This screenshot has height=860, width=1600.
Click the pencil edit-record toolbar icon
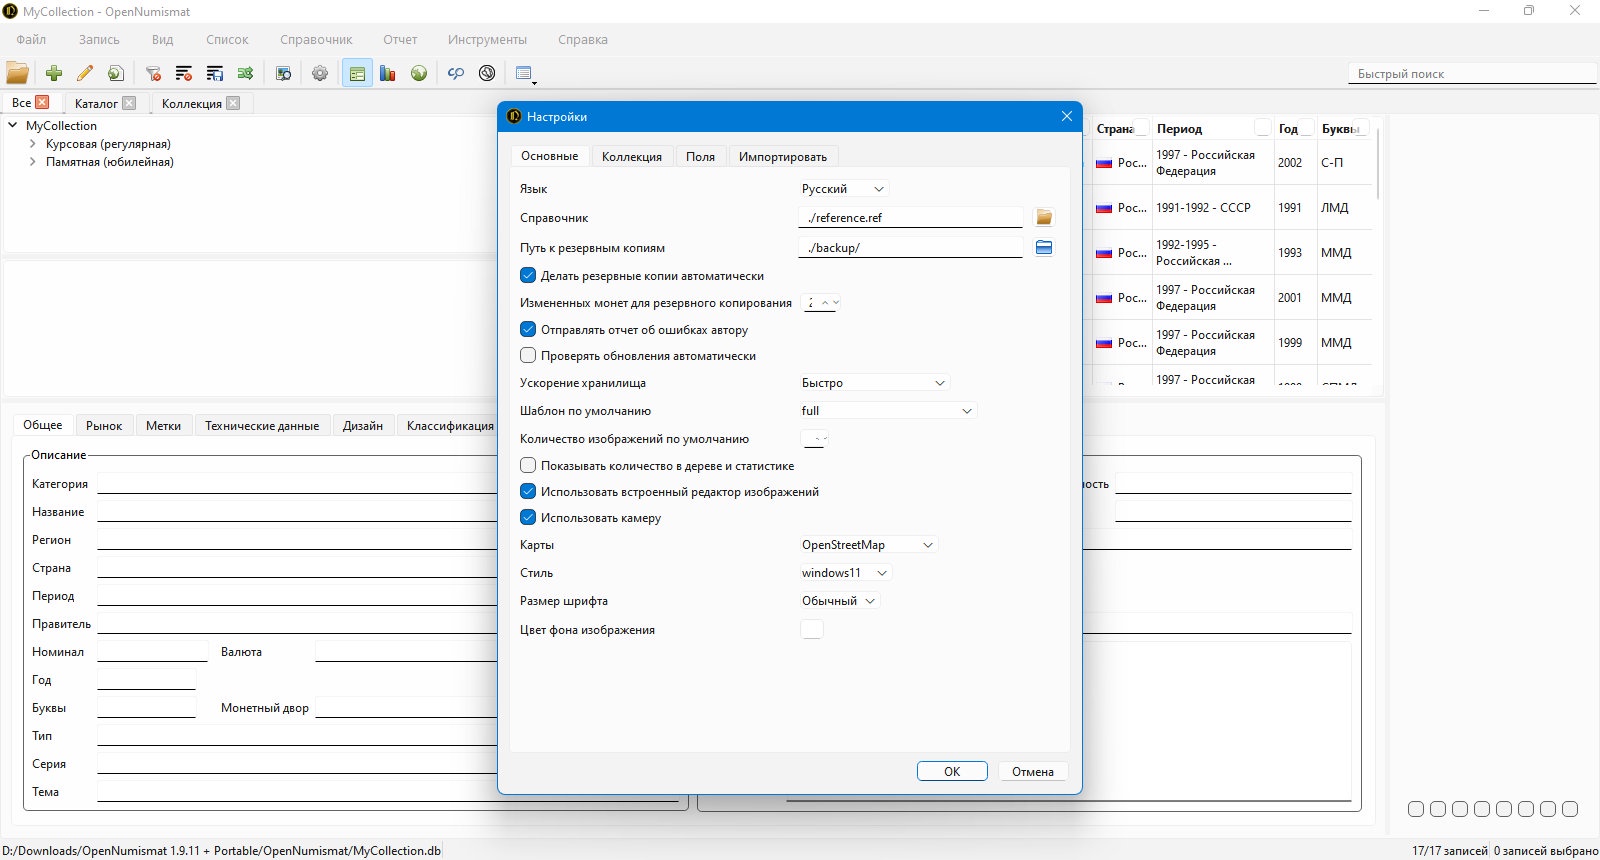point(85,73)
